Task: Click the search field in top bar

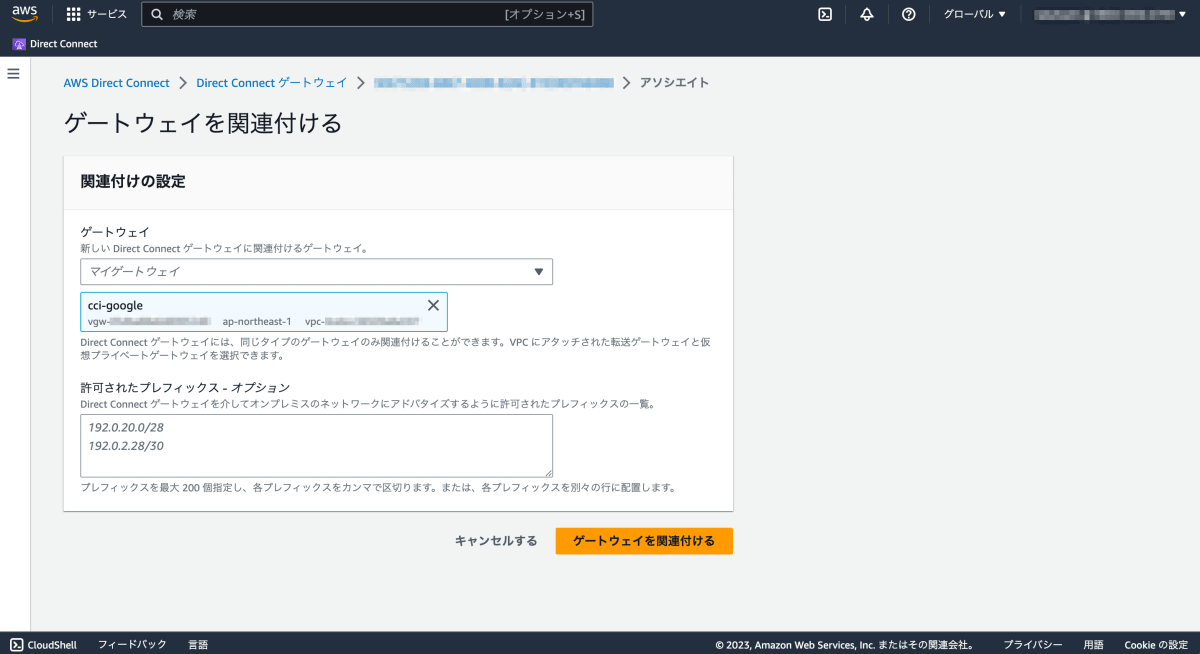Action: [367, 14]
